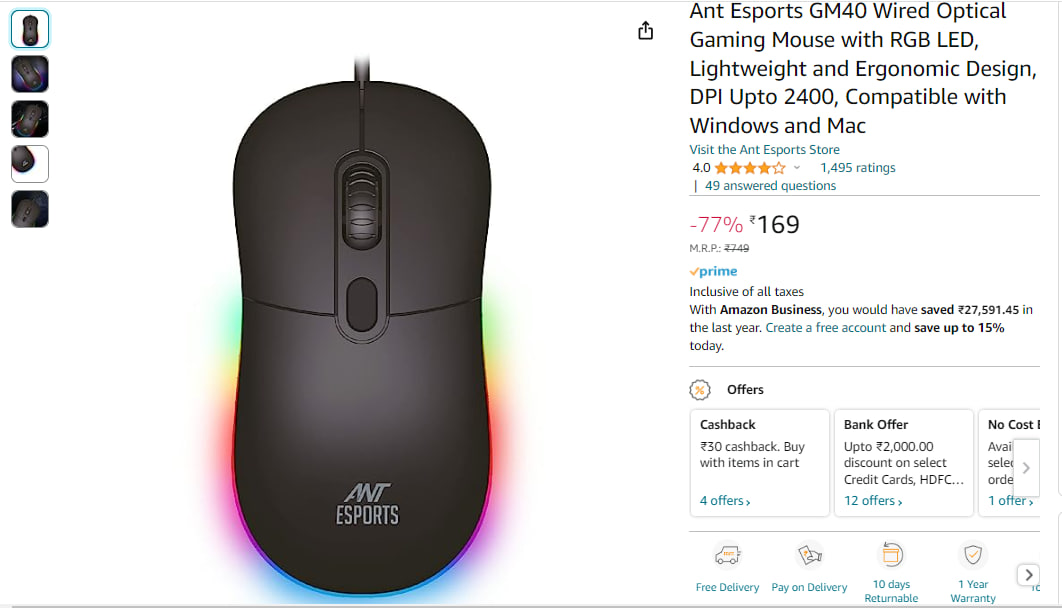Select the last product thumbnail
The width and height of the screenshot is (1062, 608).
click(x=30, y=209)
